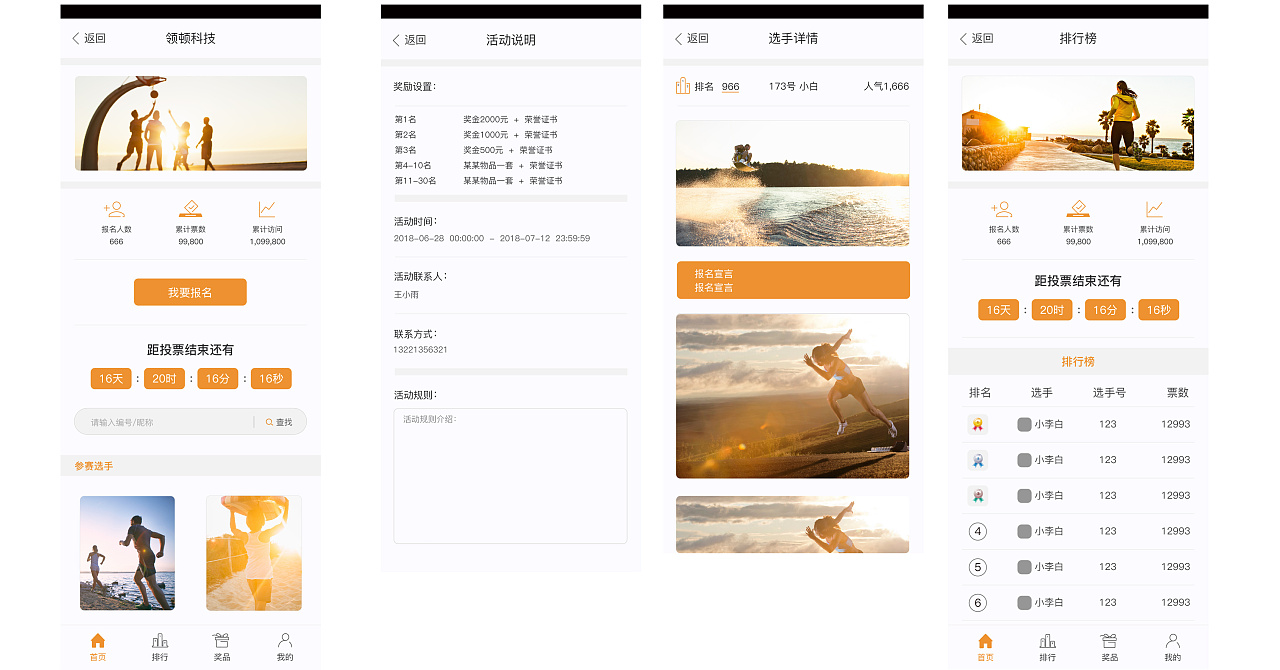The image size is (1280, 670).
Task: Open the orange 报名宣言 banner
Action: pyautogui.click(x=792, y=280)
